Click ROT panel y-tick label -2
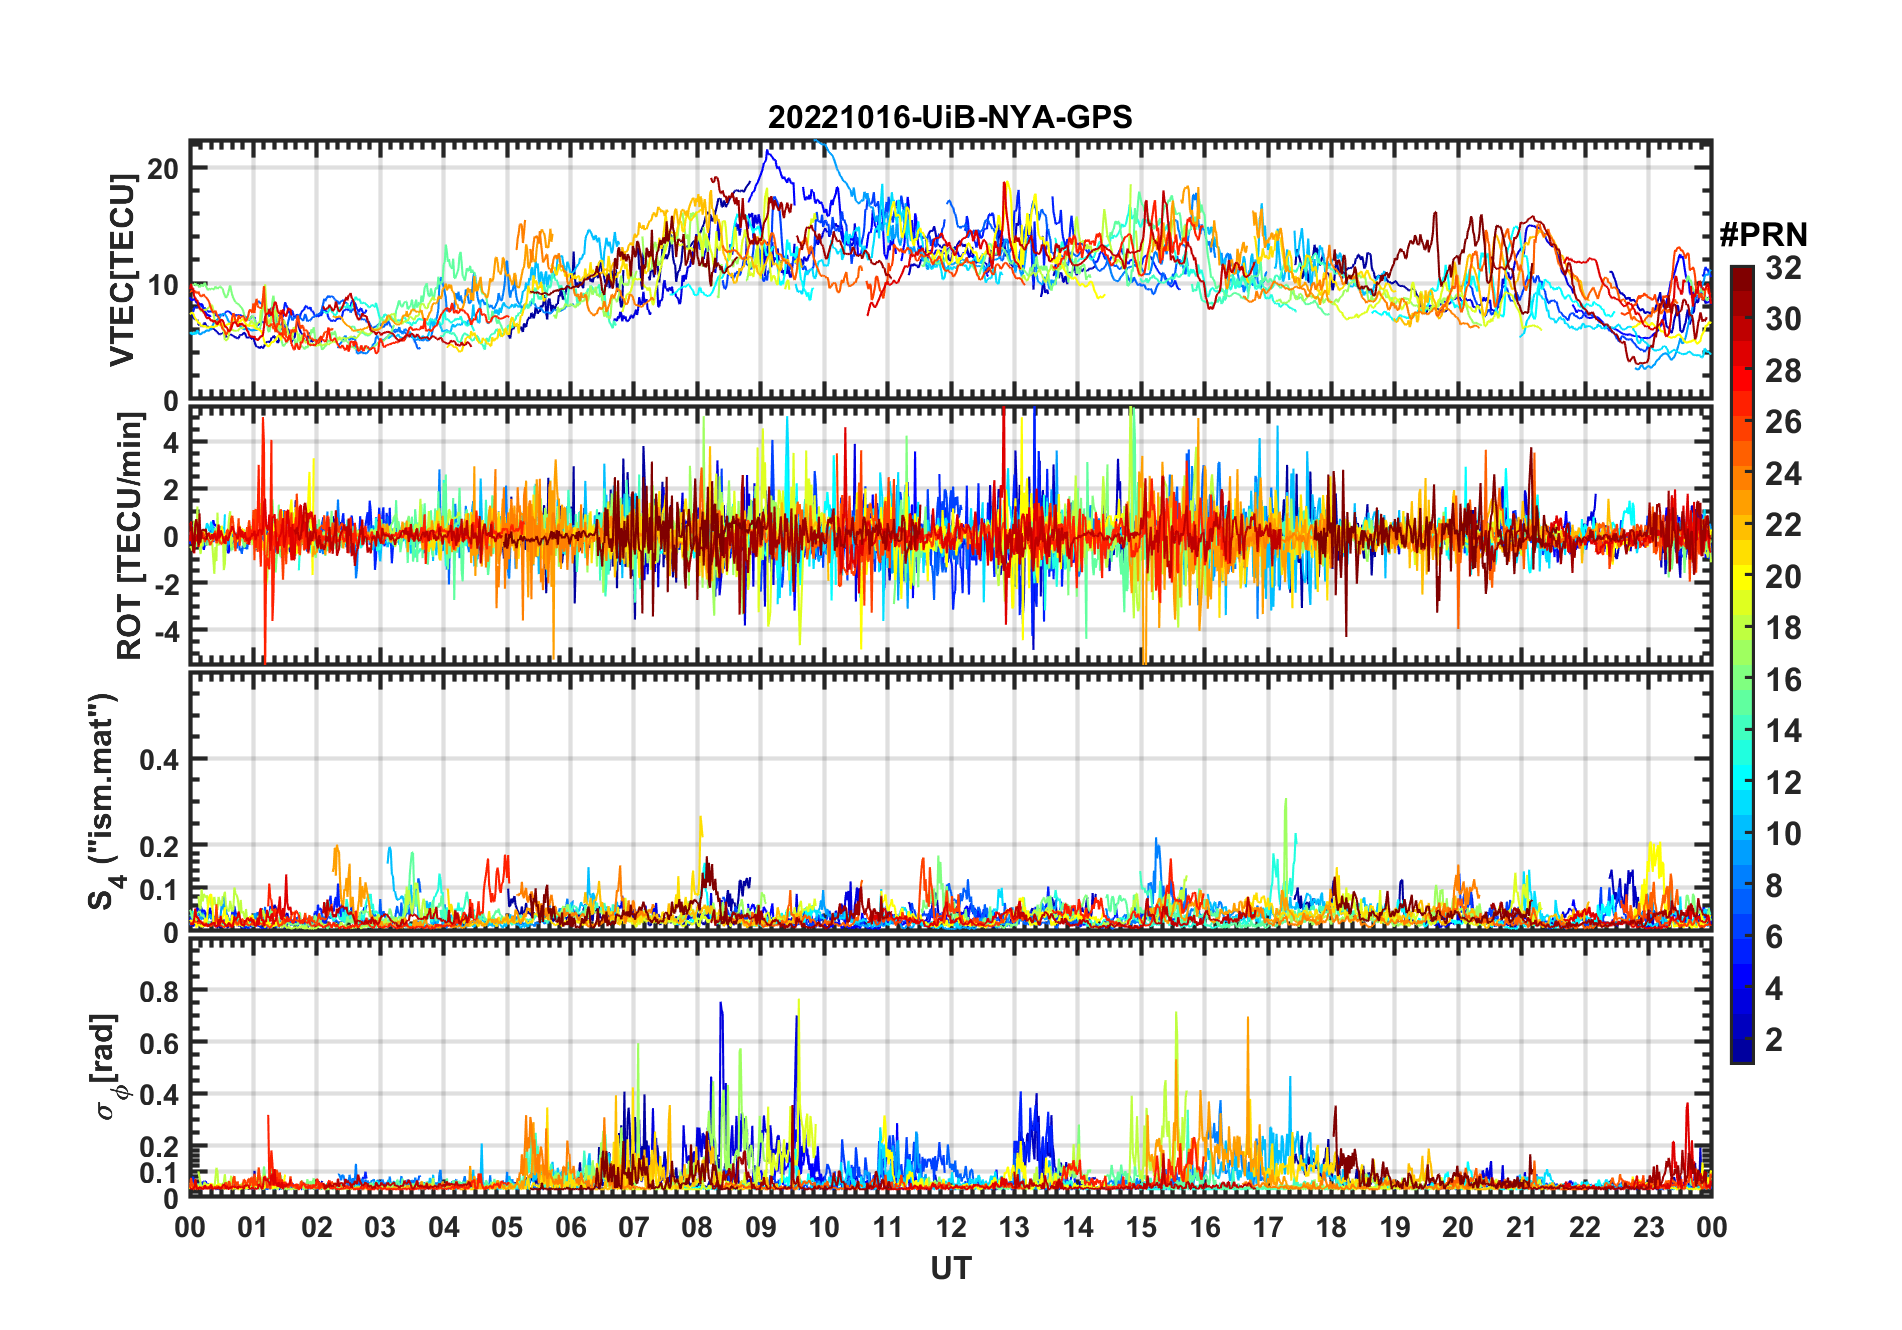 click(x=167, y=584)
